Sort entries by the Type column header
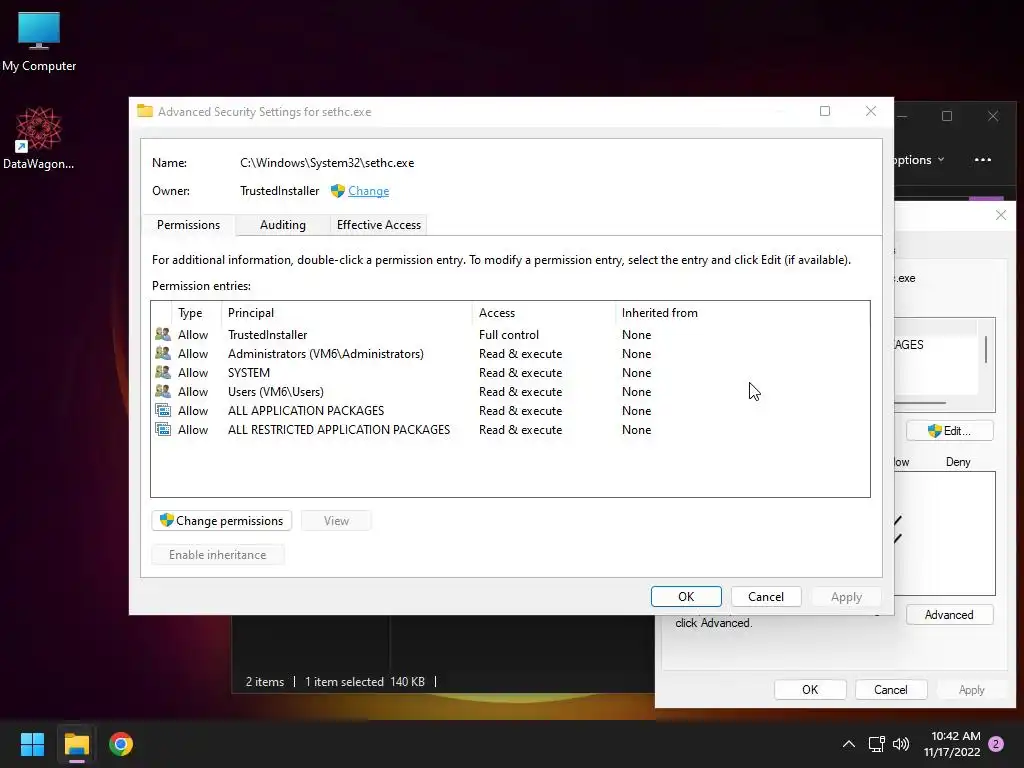 coord(190,313)
